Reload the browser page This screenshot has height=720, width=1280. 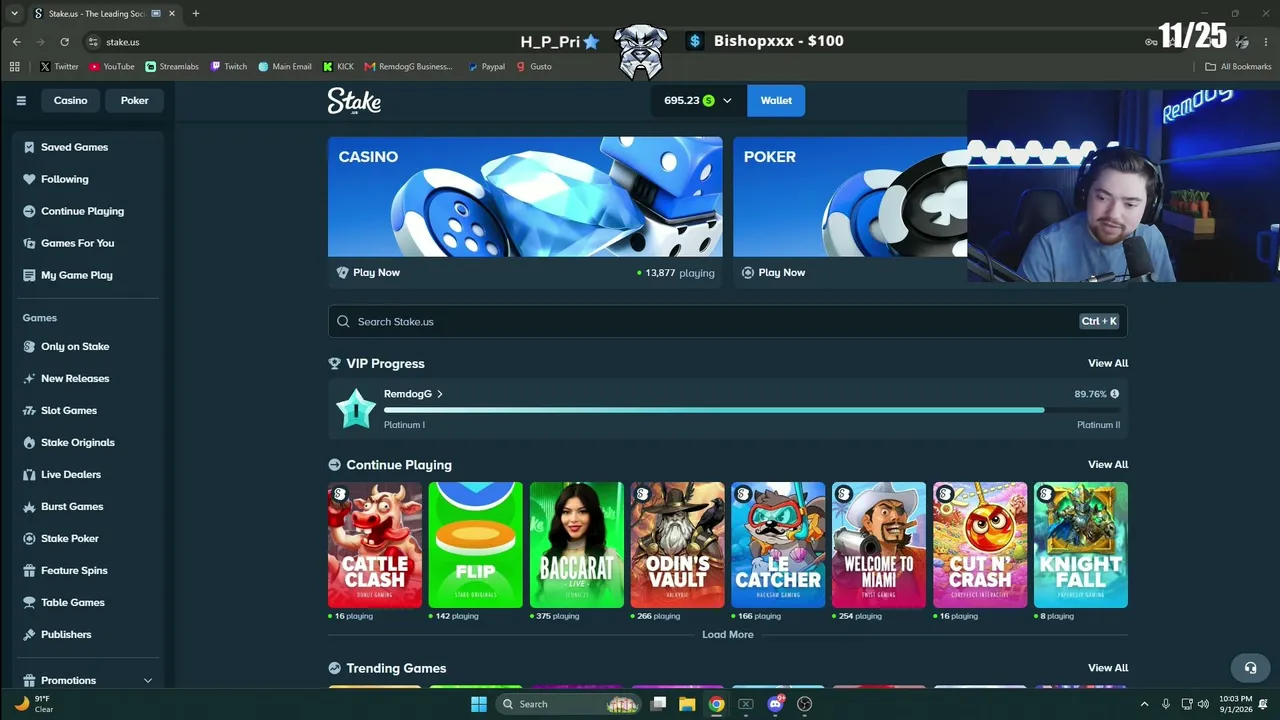coord(65,42)
